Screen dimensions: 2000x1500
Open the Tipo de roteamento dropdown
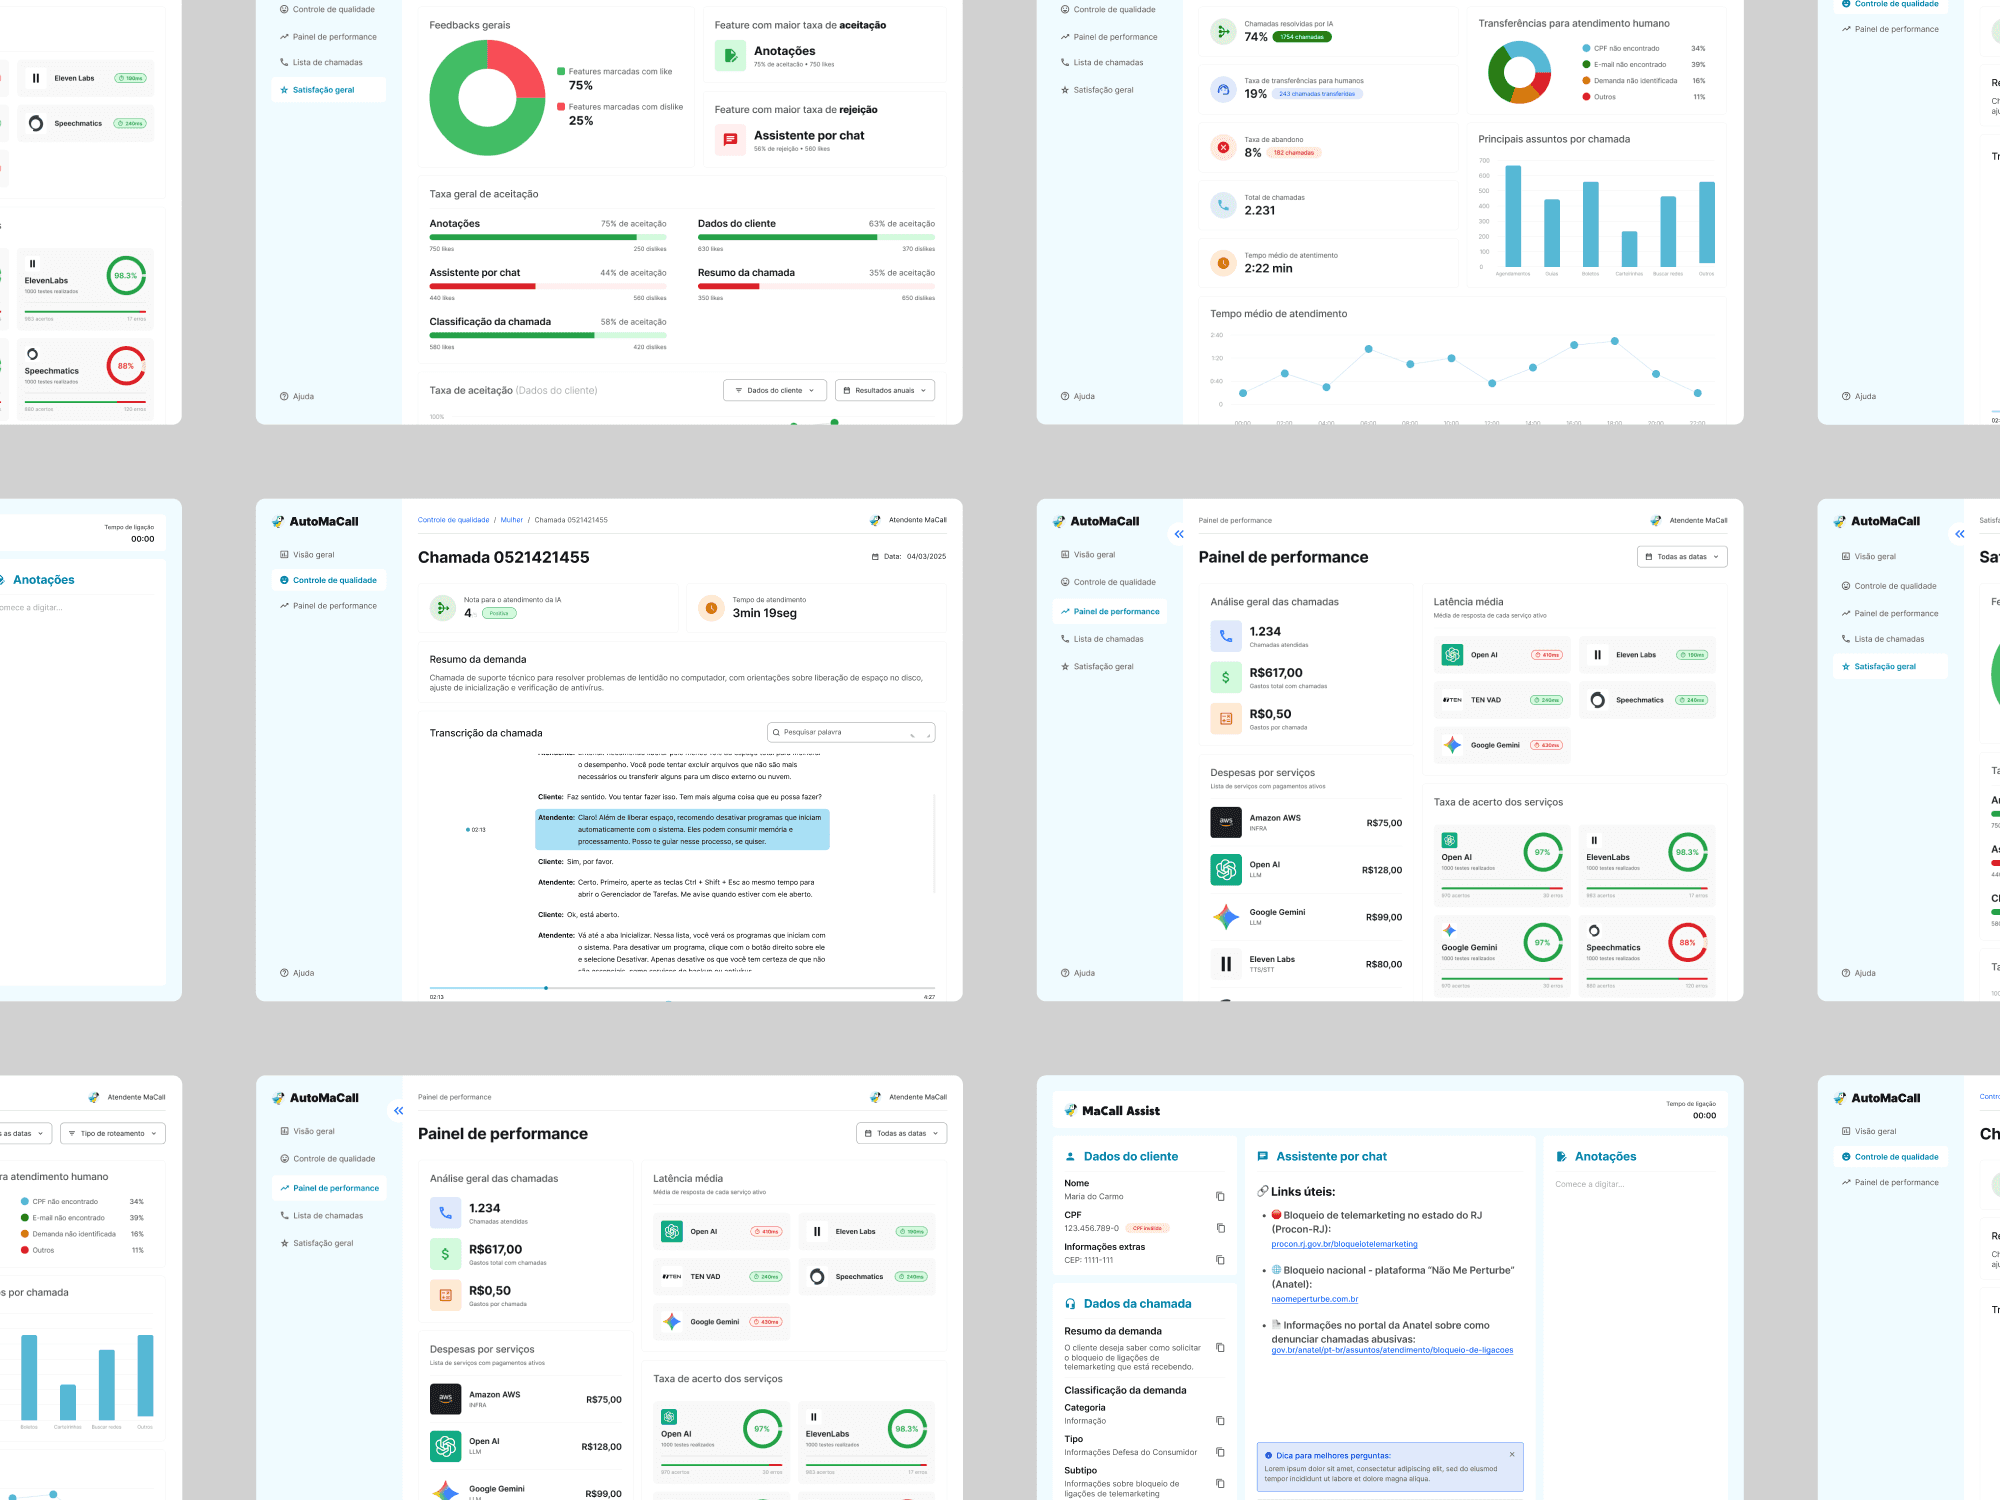113,1133
